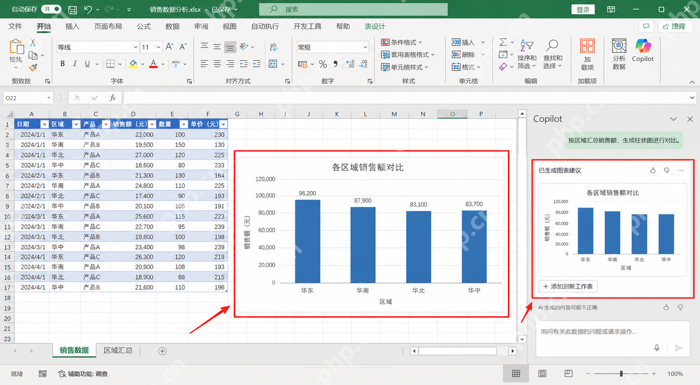Click the Merge and Center icon
Viewport: 700px width, 385px height.
[x=273, y=64]
